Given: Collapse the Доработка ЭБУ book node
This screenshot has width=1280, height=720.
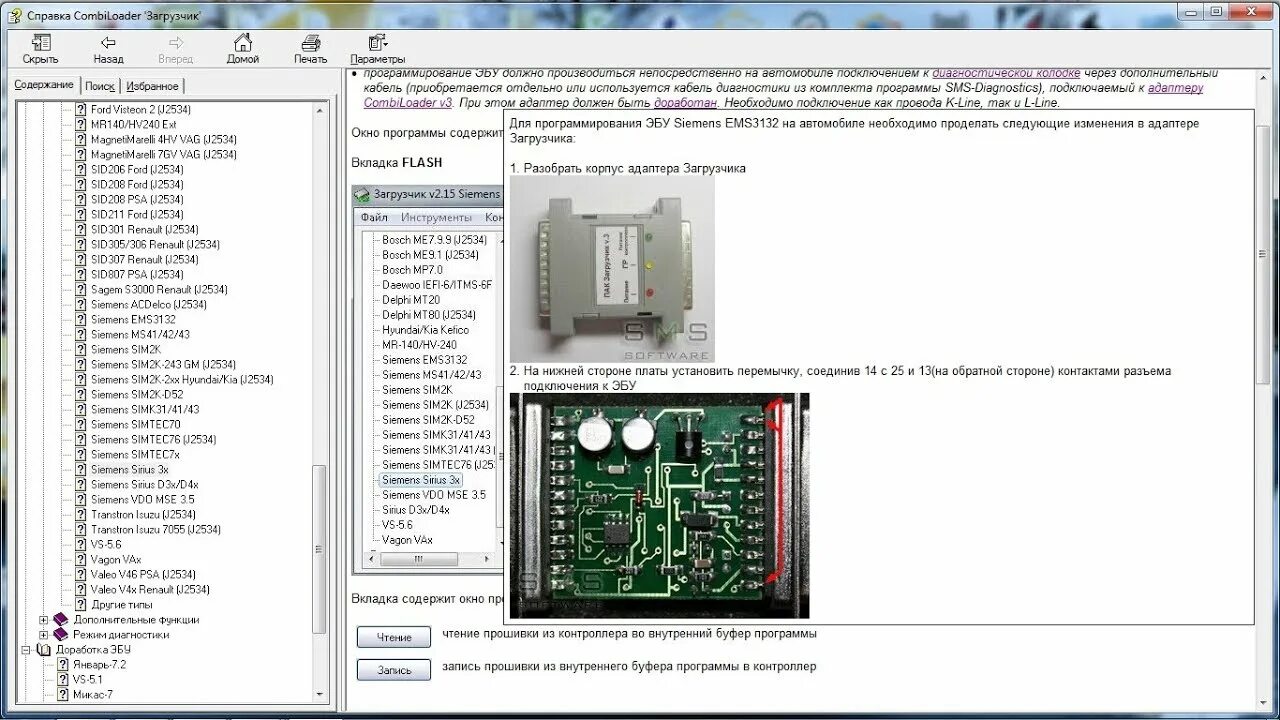Looking at the screenshot, I should pyautogui.click(x=26, y=649).
